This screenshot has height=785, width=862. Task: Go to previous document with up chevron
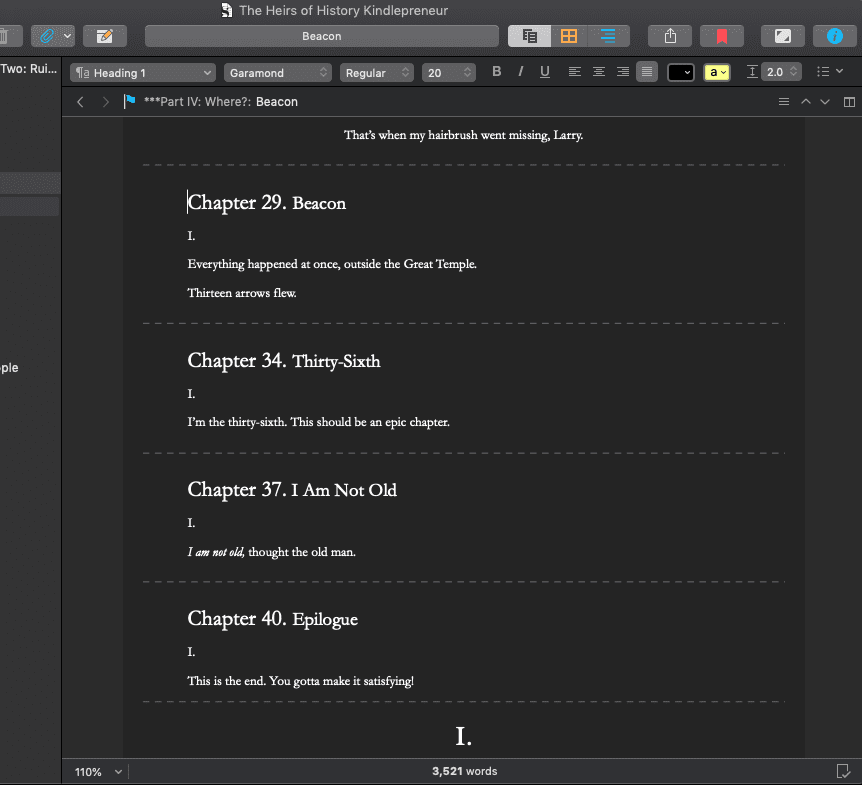coord(806,102)
